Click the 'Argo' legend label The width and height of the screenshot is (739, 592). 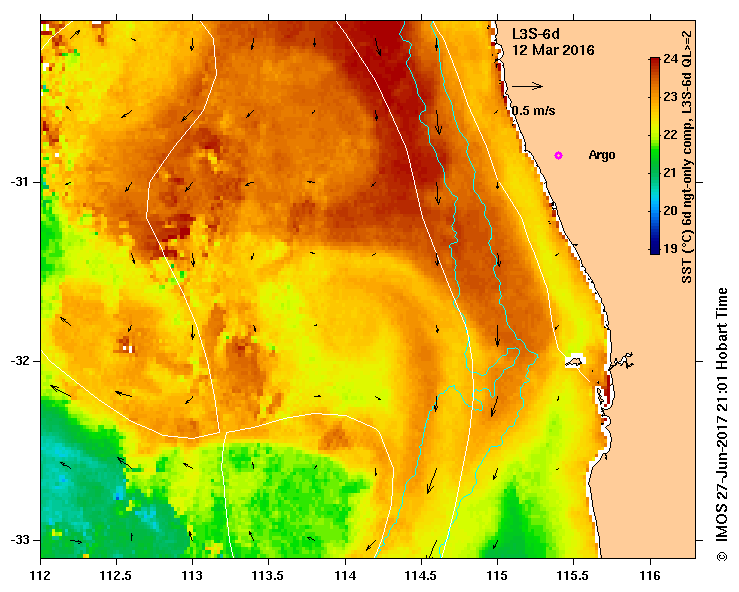click(x=602, y=155)
